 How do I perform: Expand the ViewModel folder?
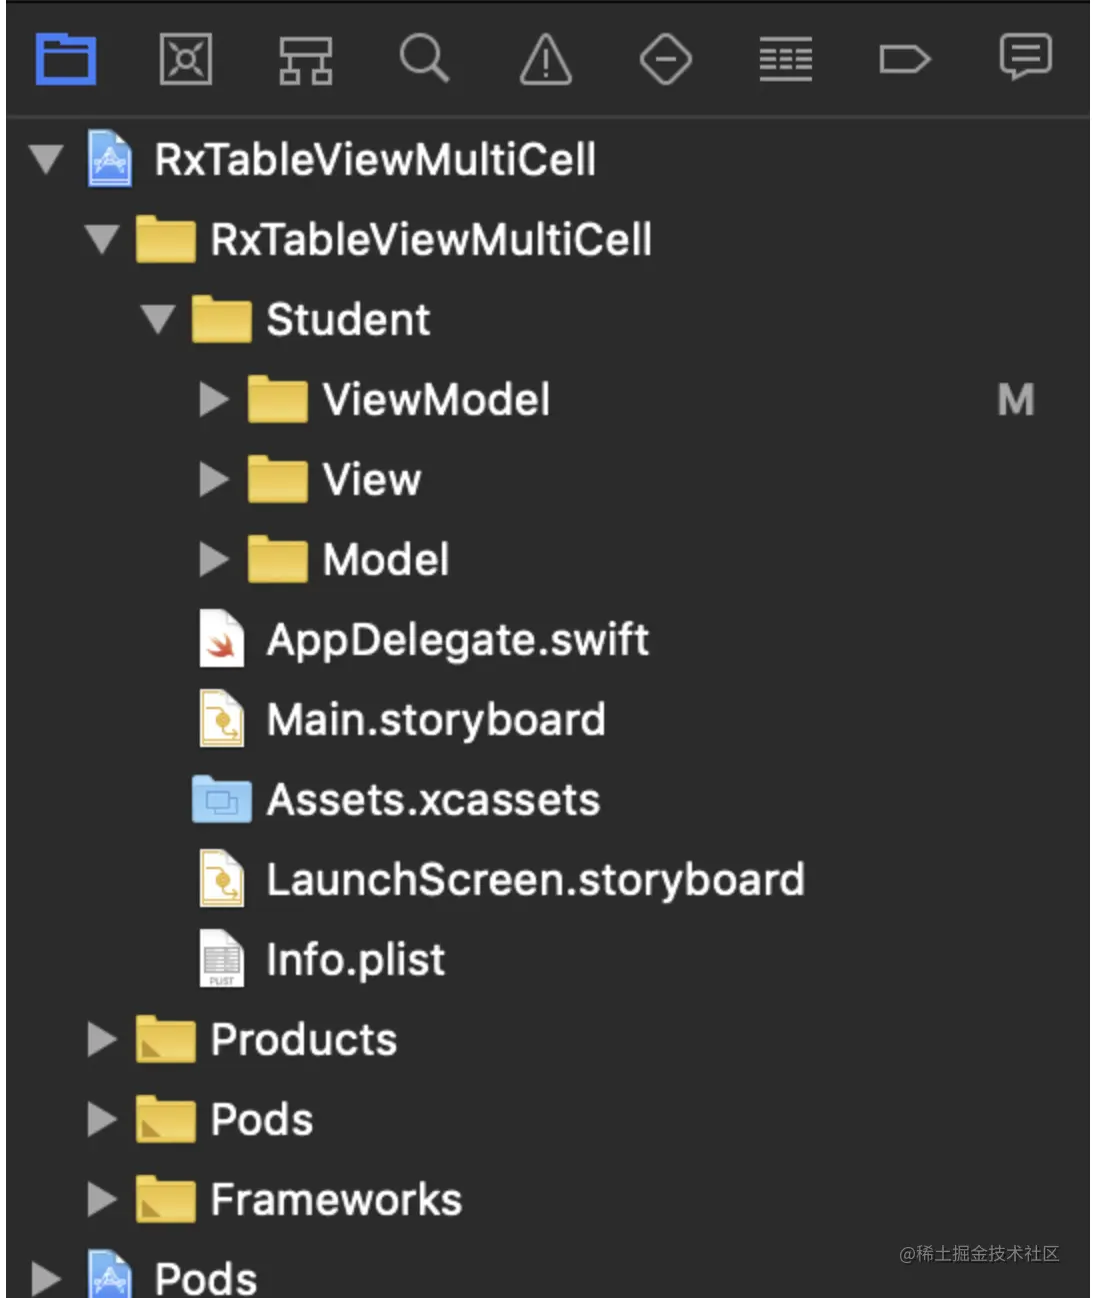click(x=214, y=399)
